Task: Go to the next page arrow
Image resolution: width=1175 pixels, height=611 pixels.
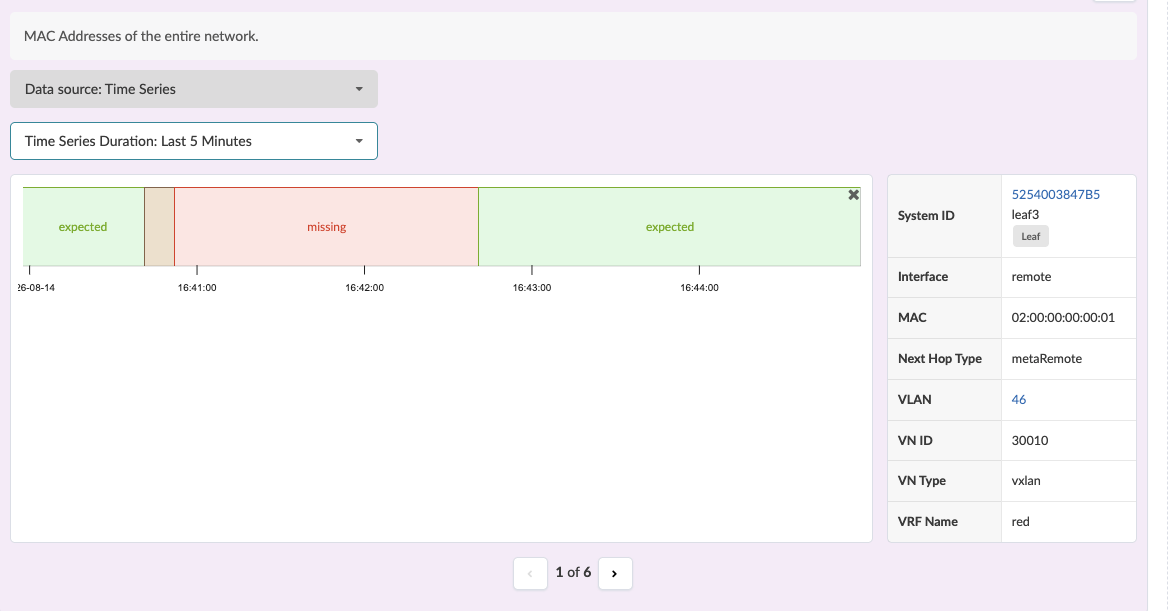Action: (614, 574)
